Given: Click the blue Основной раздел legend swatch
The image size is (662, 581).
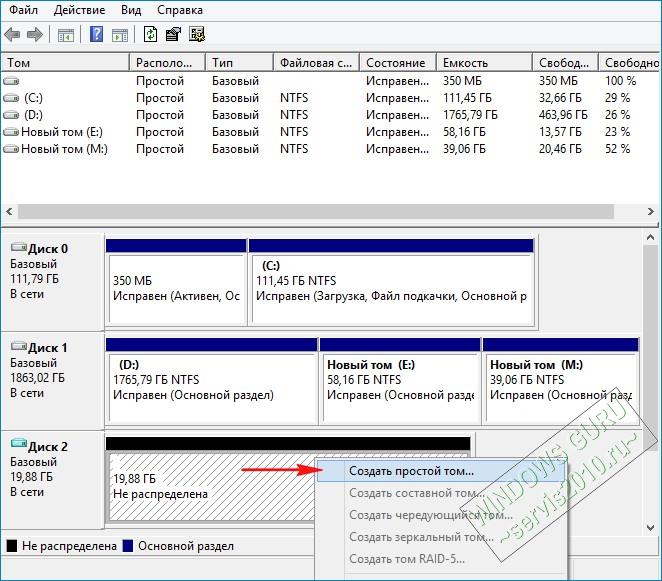Looking at the screenshot, I should pos(128,546).
